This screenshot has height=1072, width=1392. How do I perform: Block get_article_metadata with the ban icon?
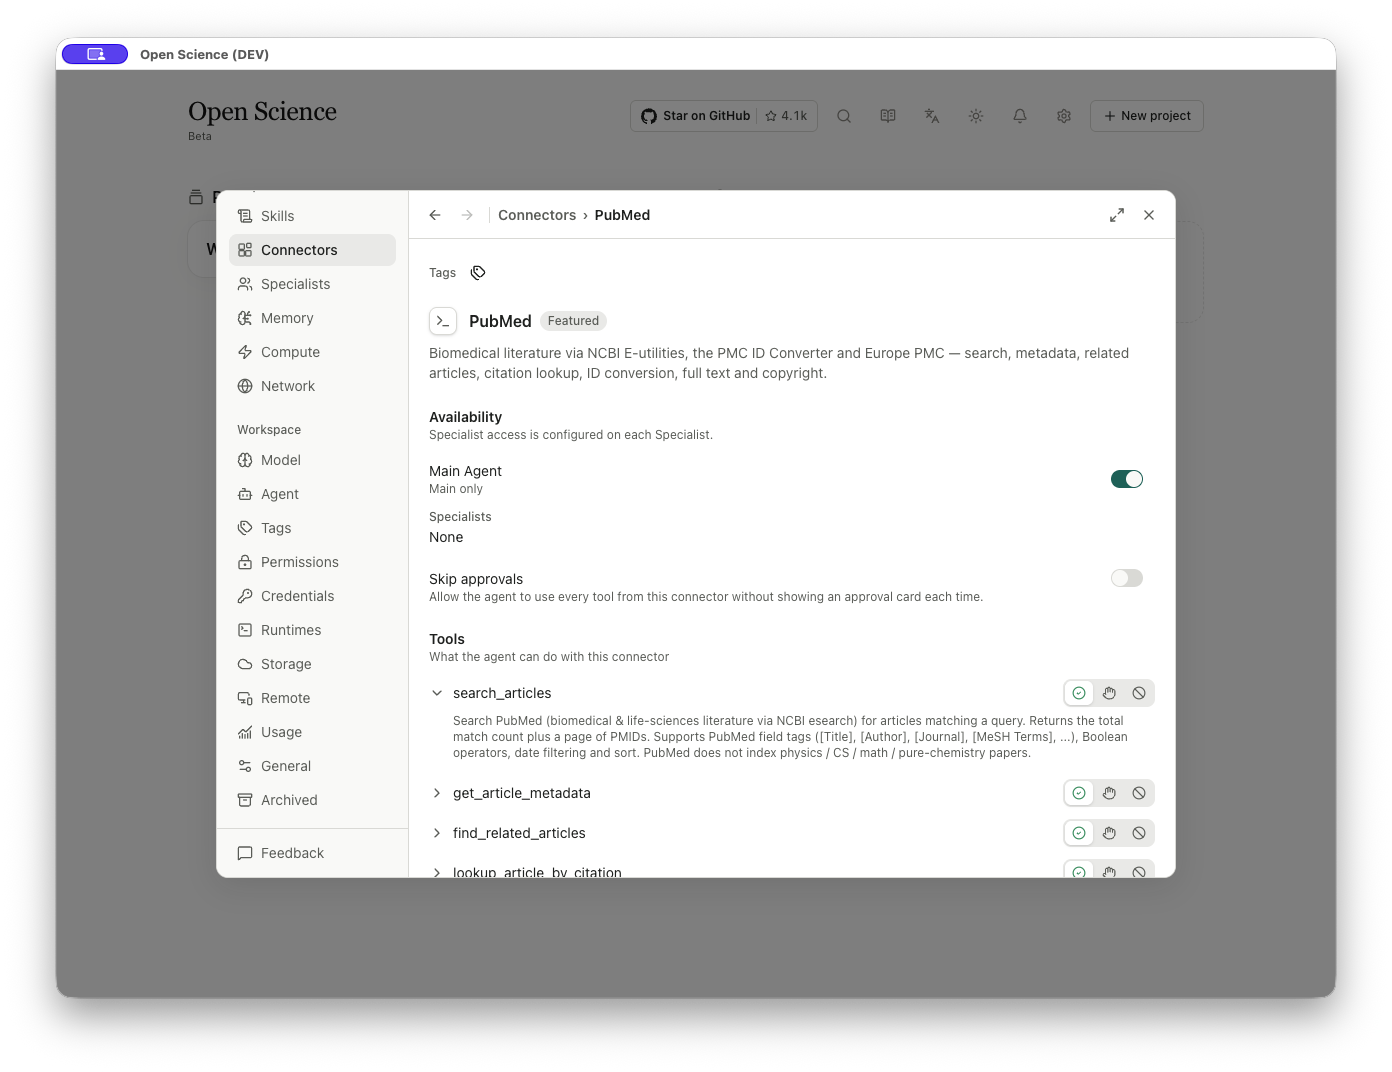[x=1139, y=793]
